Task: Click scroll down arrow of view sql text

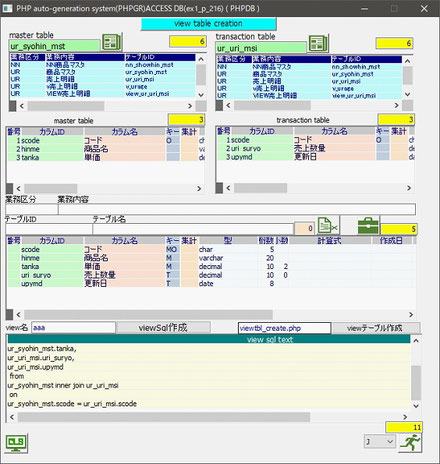Action: (416, 406)
